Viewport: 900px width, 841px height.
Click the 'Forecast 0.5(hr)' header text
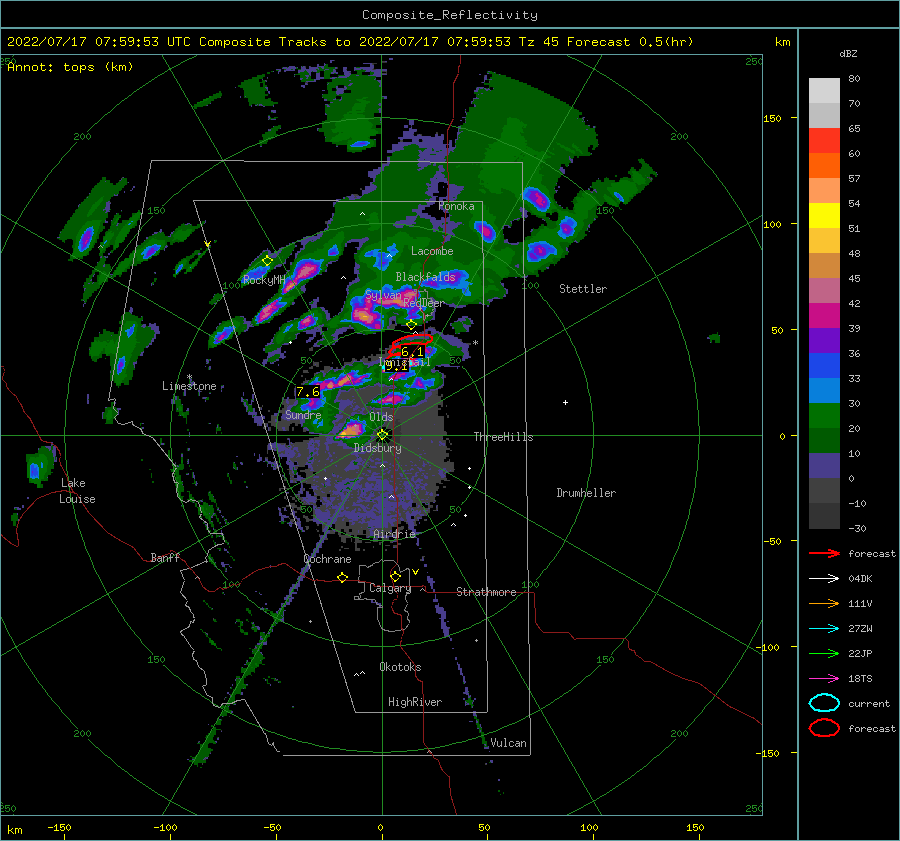[x=630, y=42]
